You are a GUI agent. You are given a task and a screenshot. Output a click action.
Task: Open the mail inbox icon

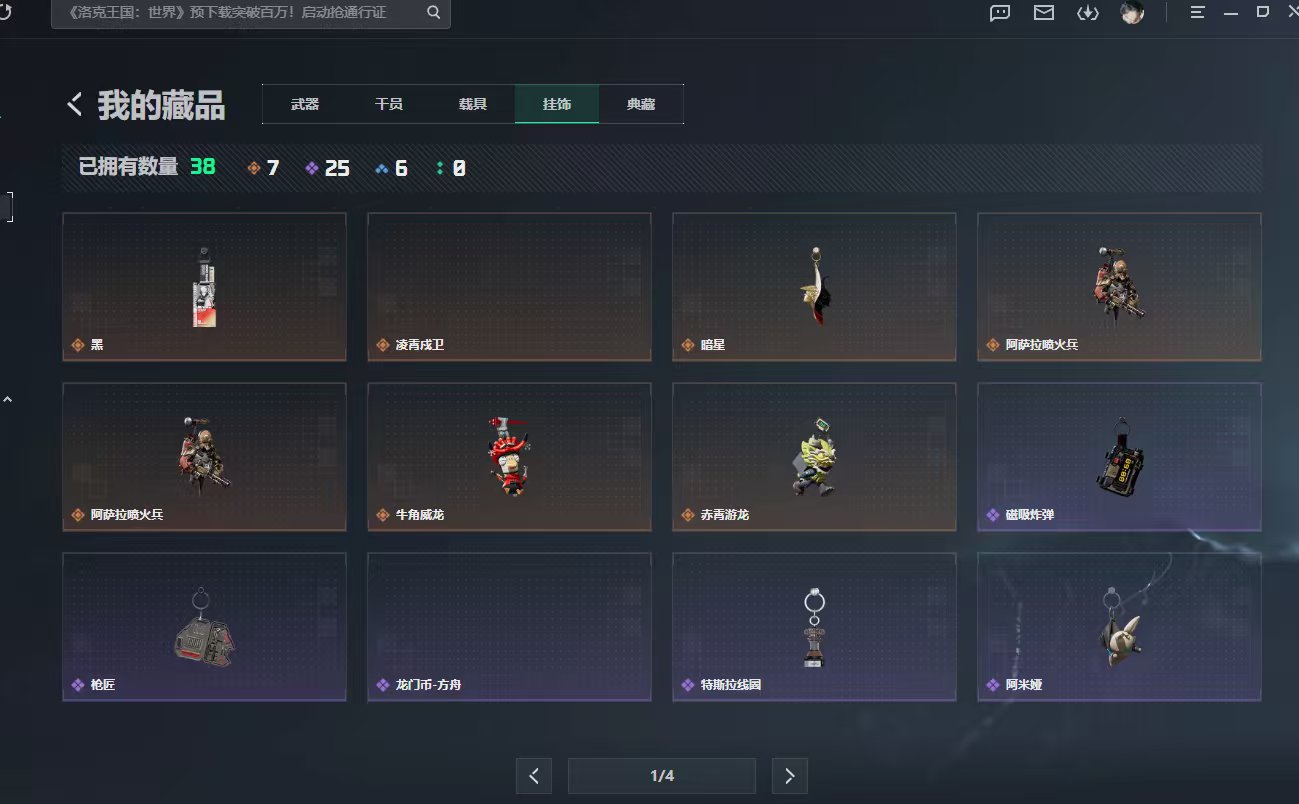(1043, 13)
